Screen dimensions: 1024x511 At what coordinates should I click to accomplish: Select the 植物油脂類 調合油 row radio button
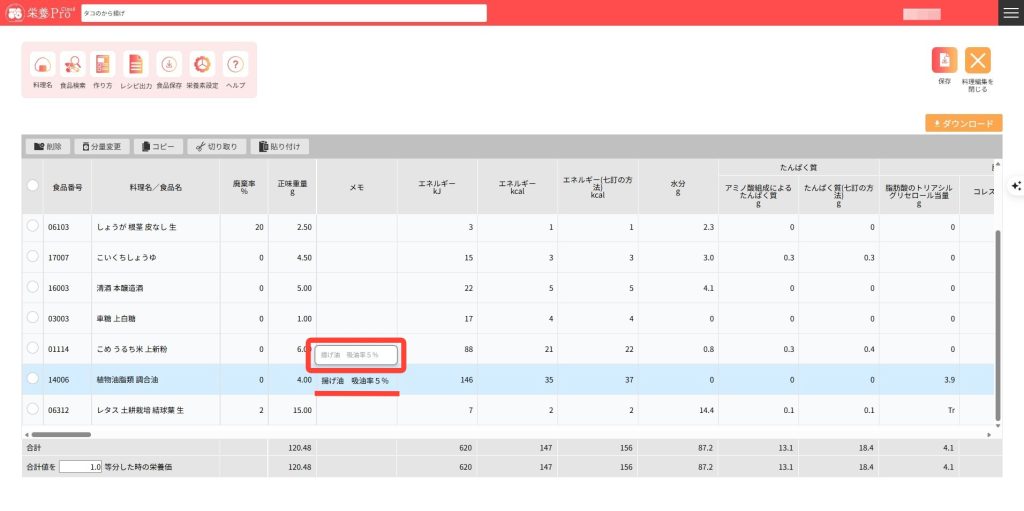click(x=33, y=379)
